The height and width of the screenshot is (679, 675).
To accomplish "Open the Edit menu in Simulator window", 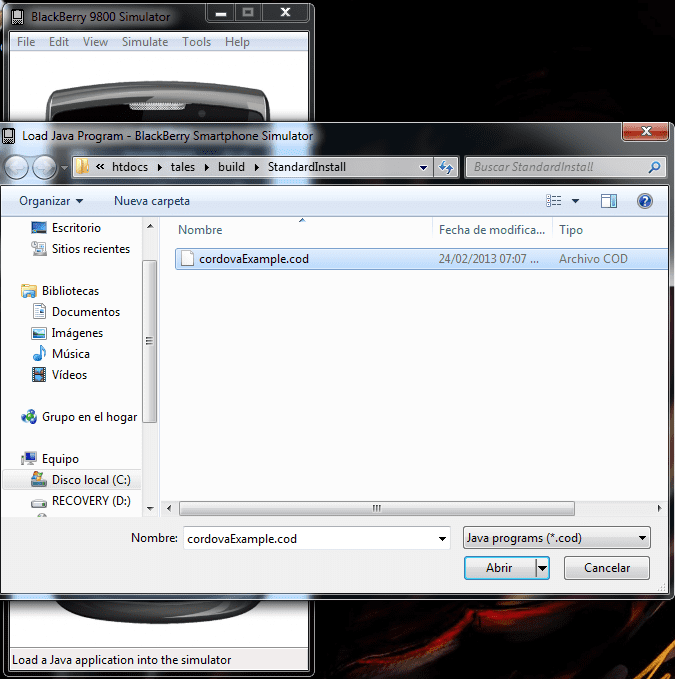I will [x=59, y=42].
